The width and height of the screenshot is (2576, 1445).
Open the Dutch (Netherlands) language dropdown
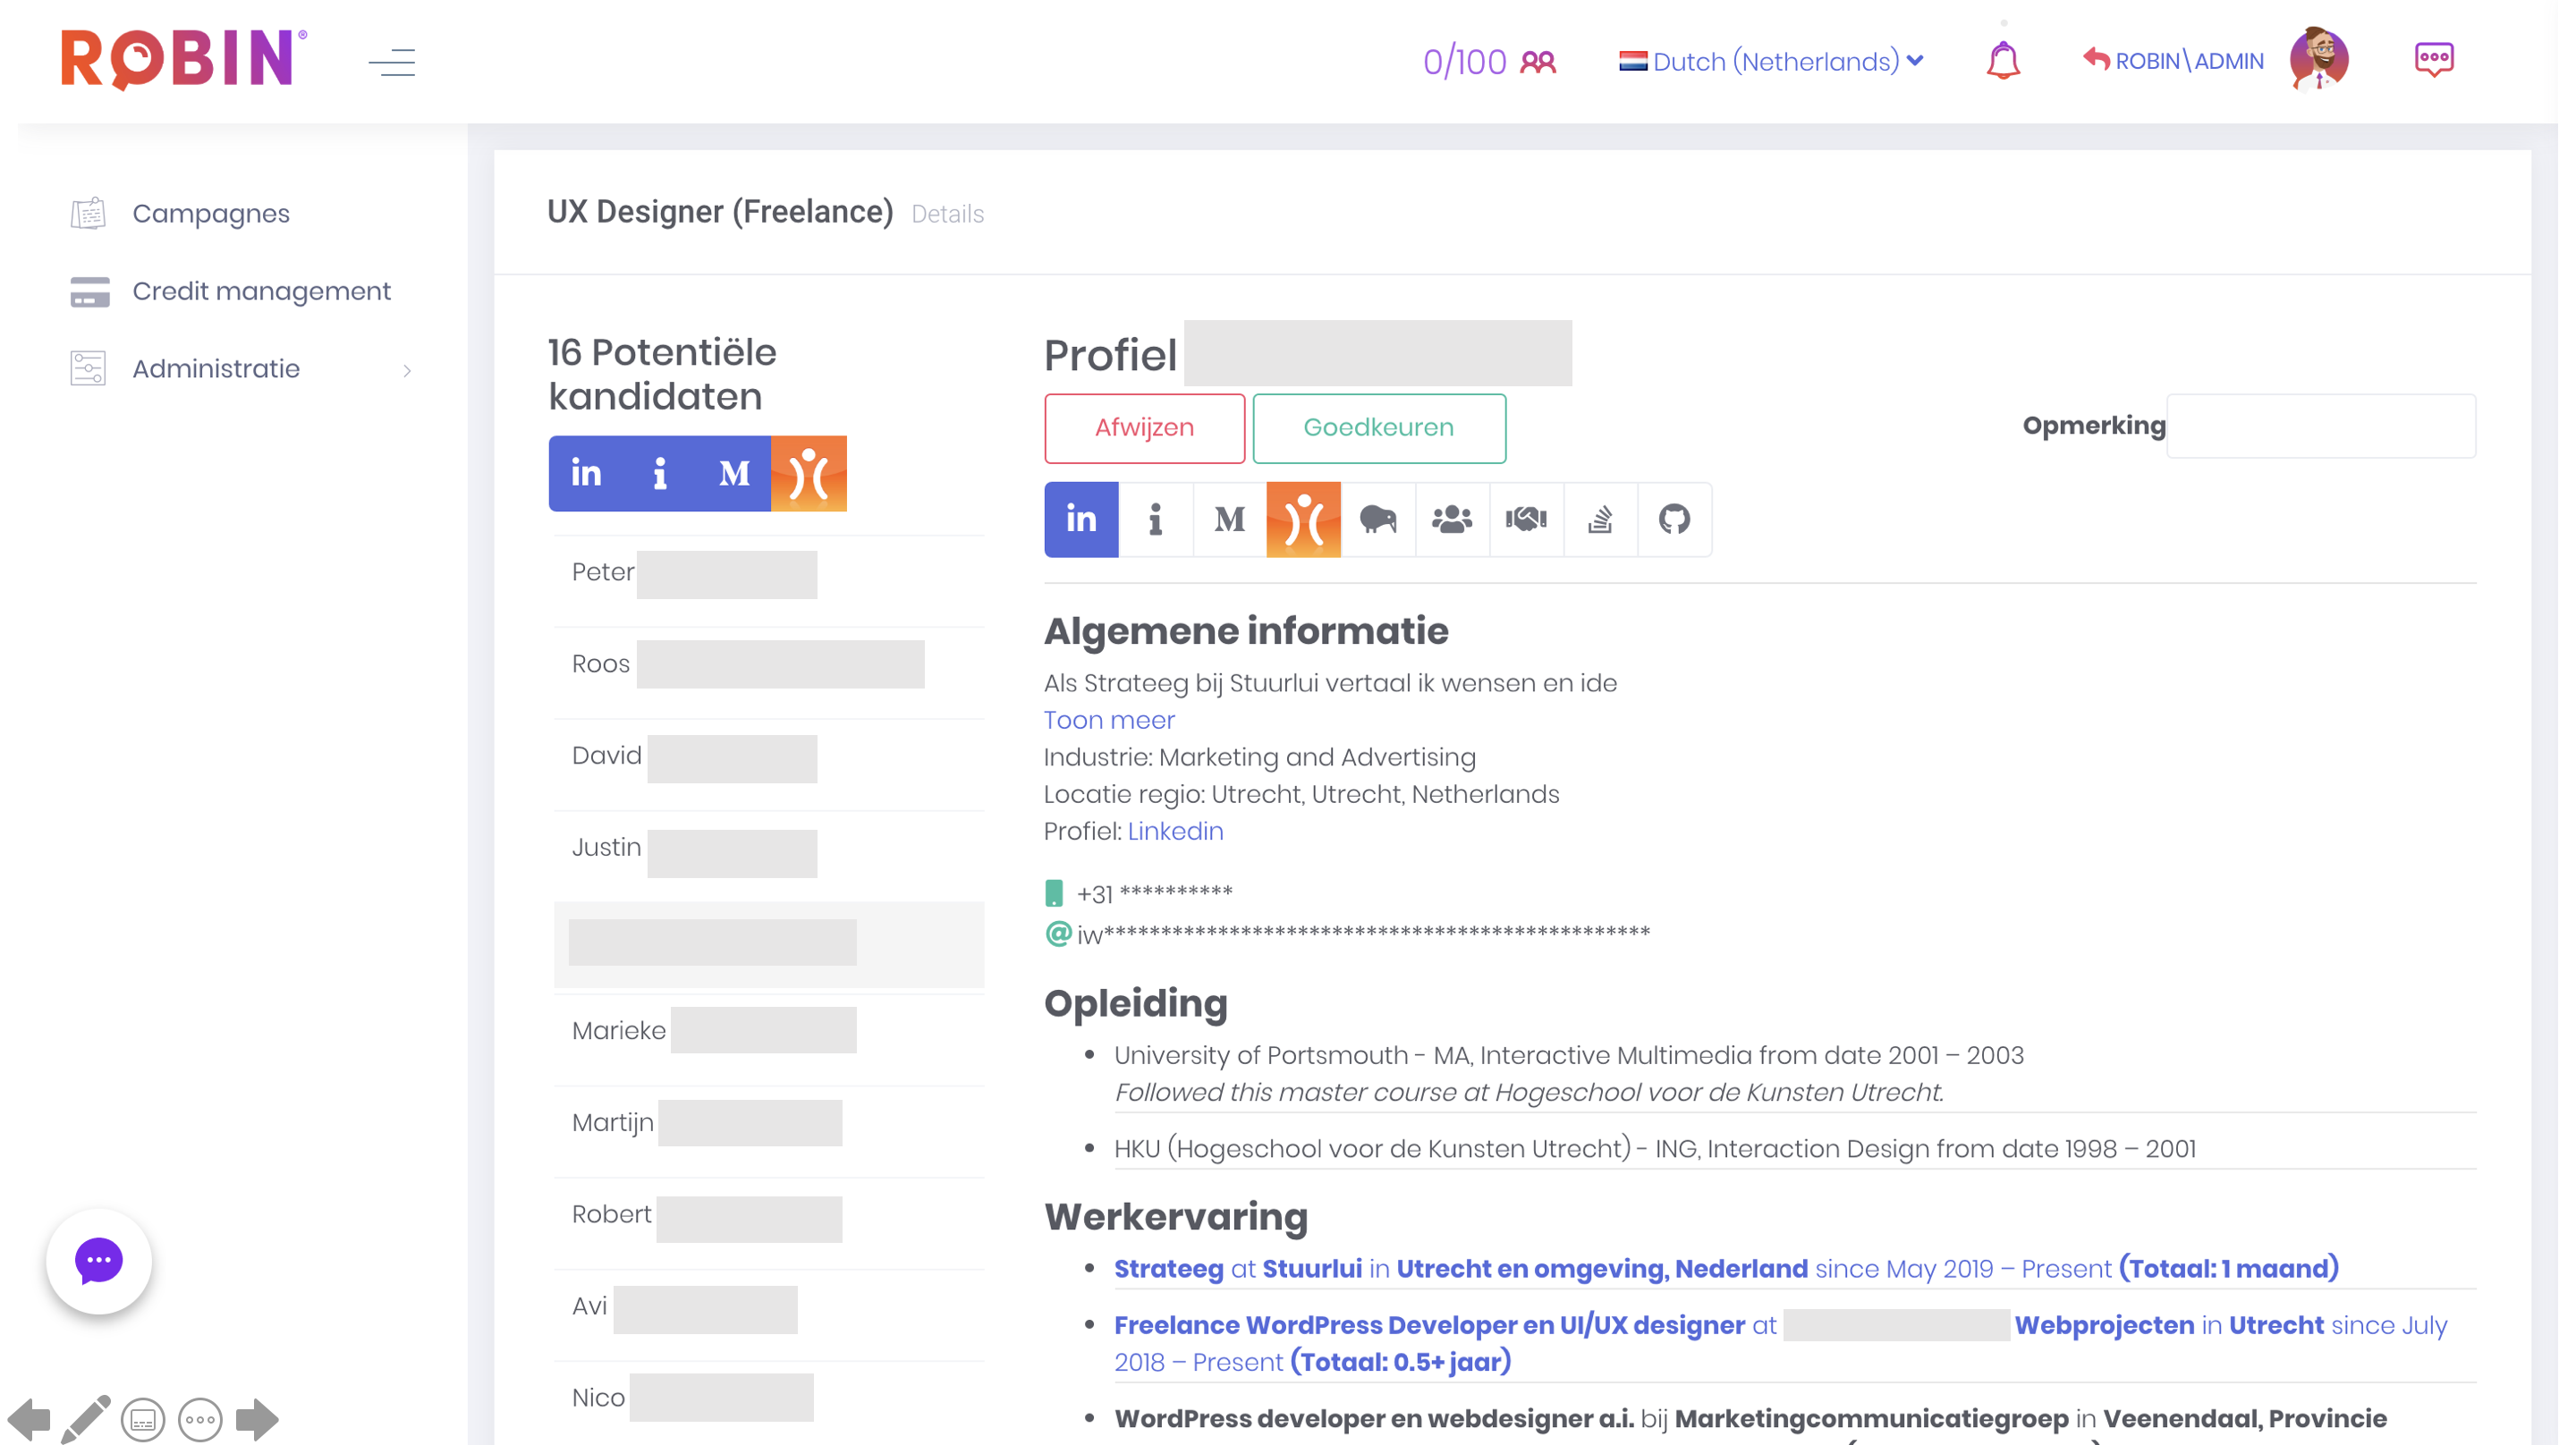point(1770,61)
